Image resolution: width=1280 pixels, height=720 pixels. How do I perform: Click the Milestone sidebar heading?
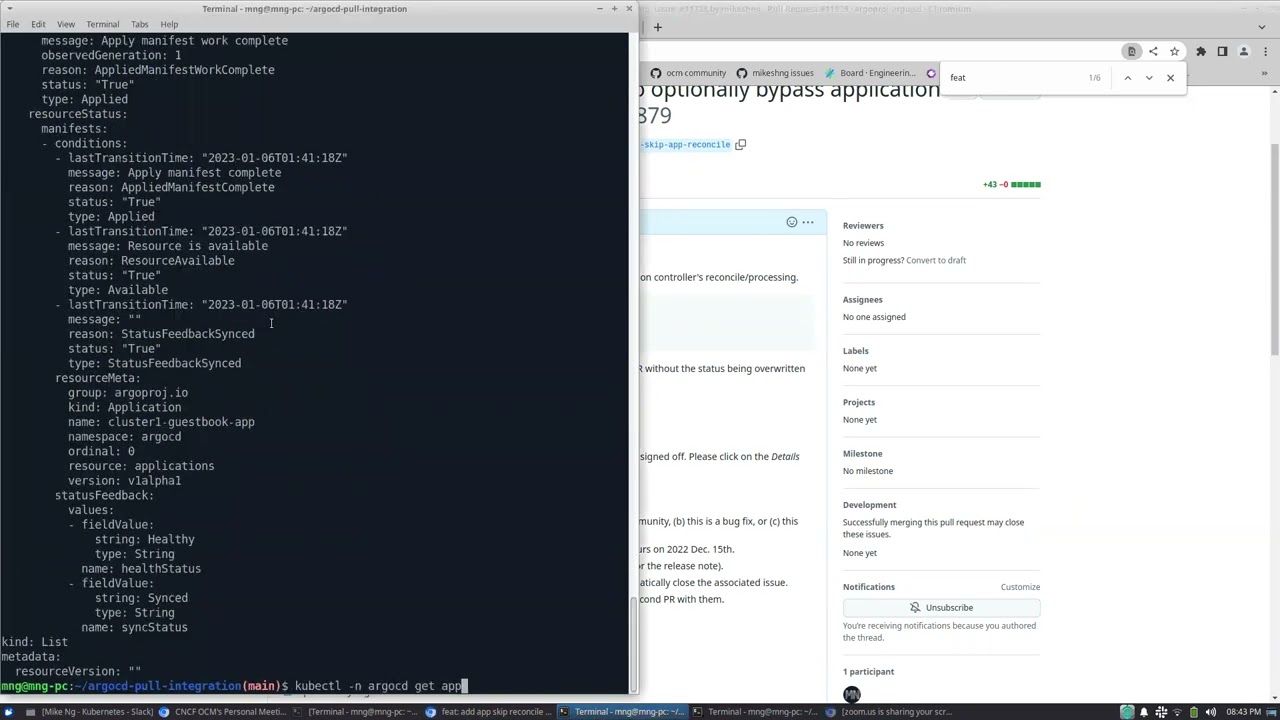click(862, 454)
